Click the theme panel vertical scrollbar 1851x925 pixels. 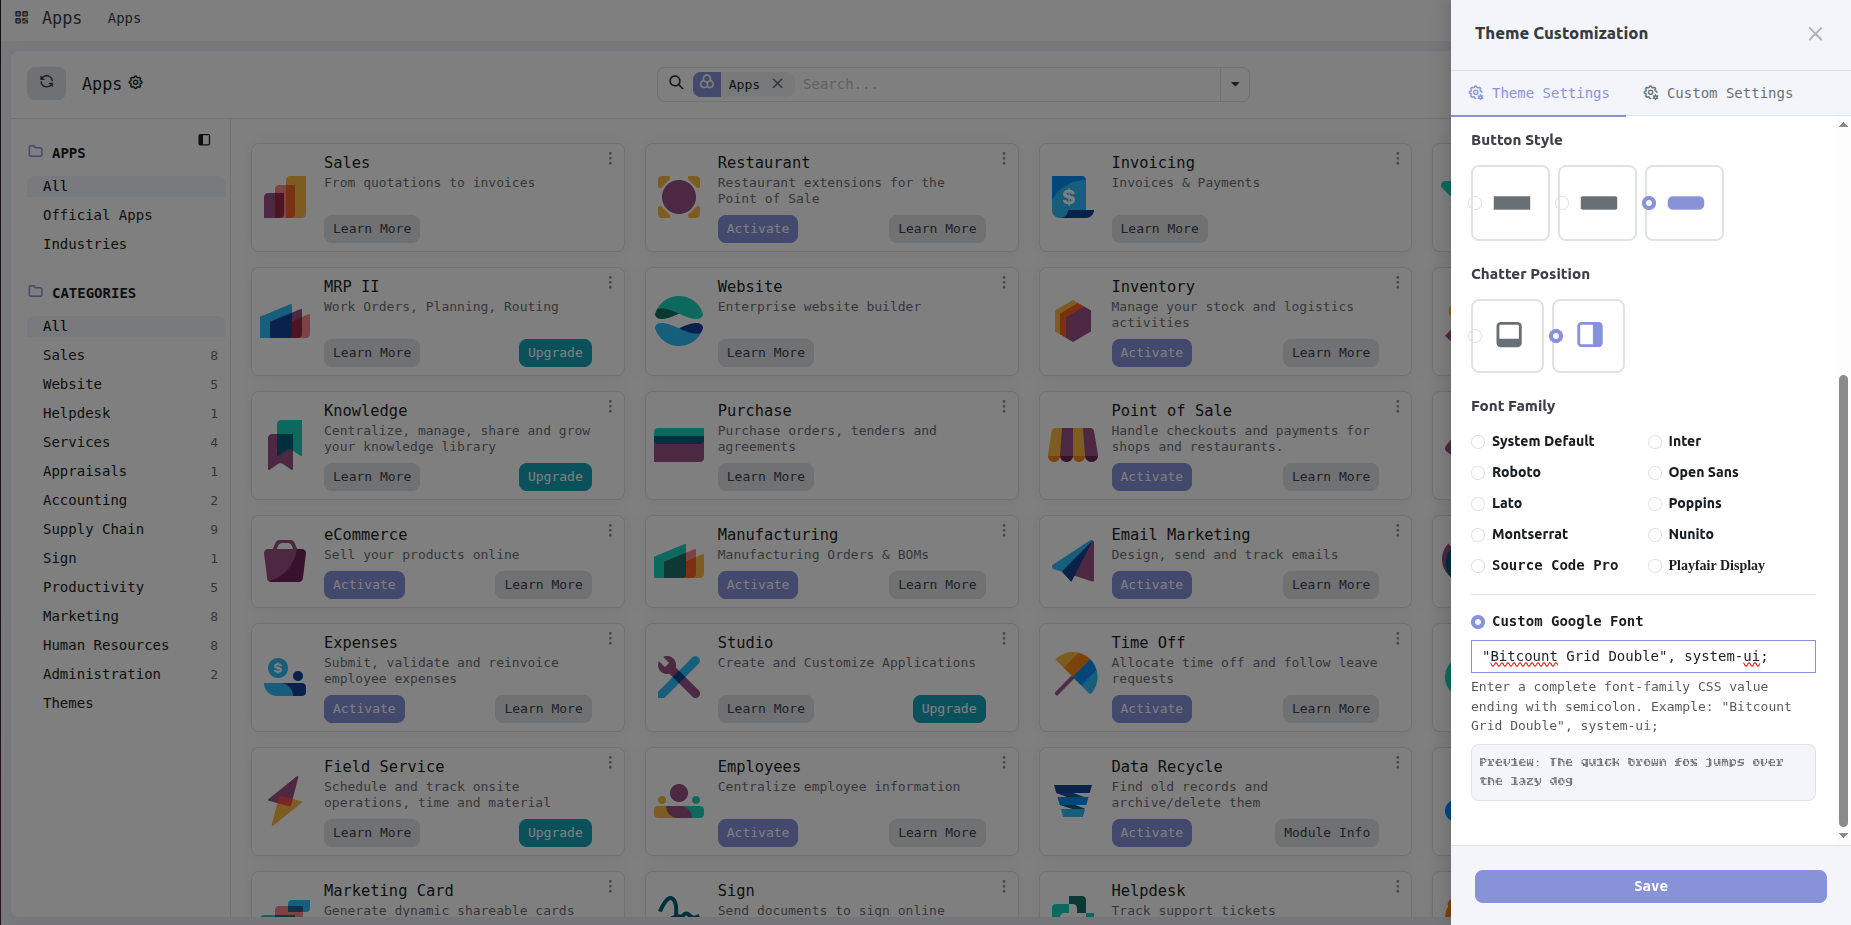tap(1843, 600)
